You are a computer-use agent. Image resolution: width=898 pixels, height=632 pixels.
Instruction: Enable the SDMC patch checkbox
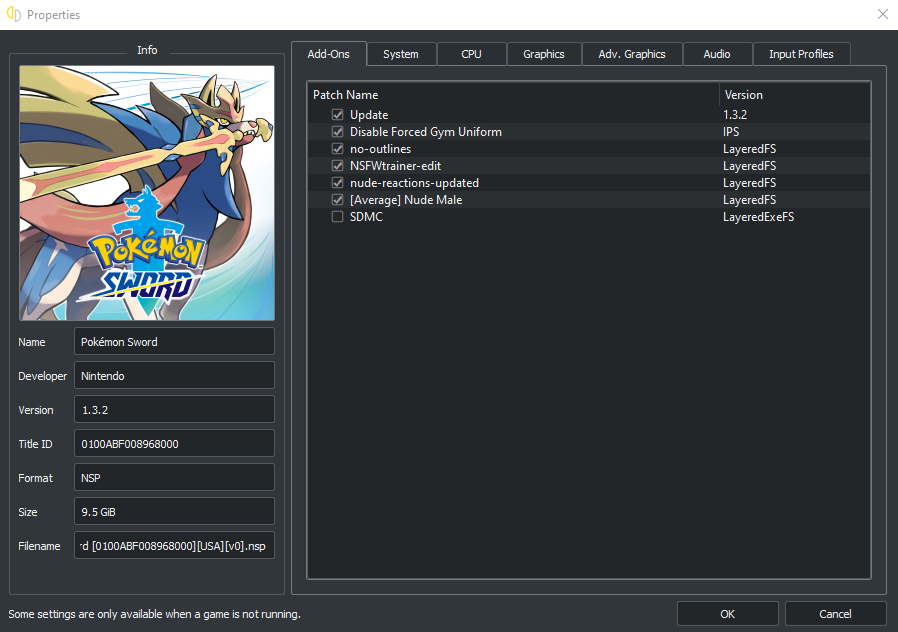(337, 217)
